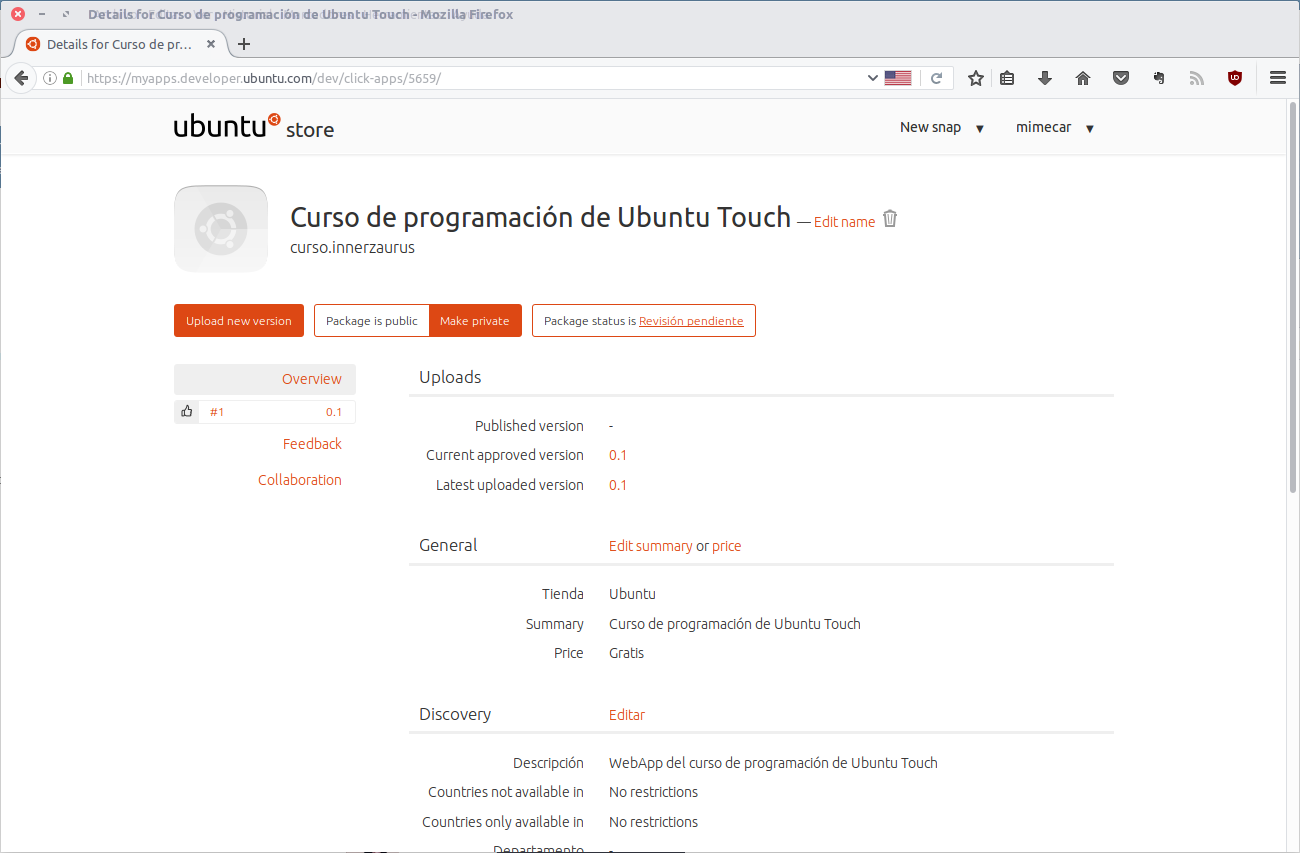The image size is (1300, 853).
Task: Click the 'Discovery' section heading
Action: pyautogui.click(x=455, y=714)
